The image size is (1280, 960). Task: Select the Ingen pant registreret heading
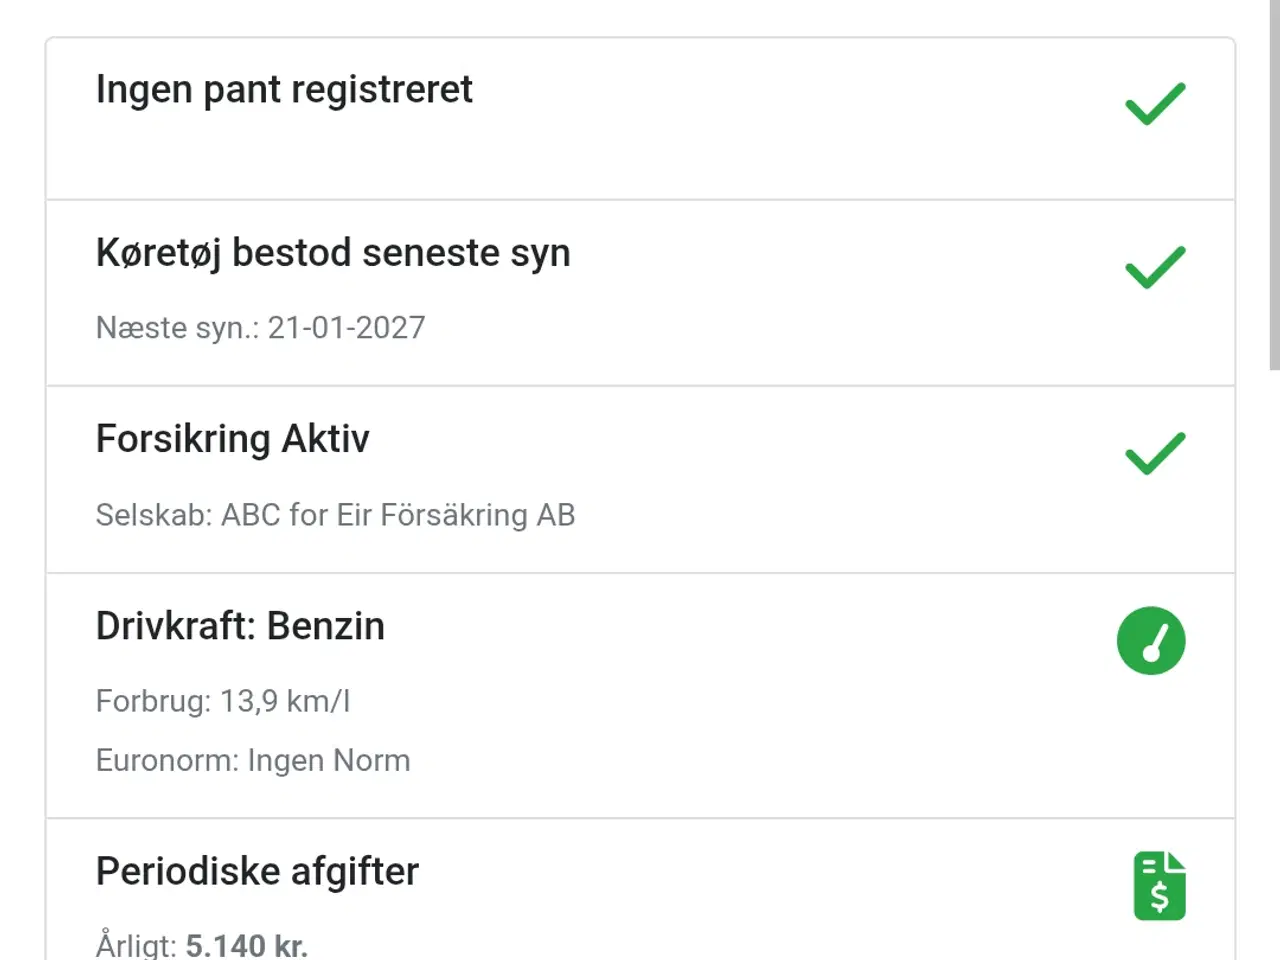pyautogui.click(x=284, y=90)
